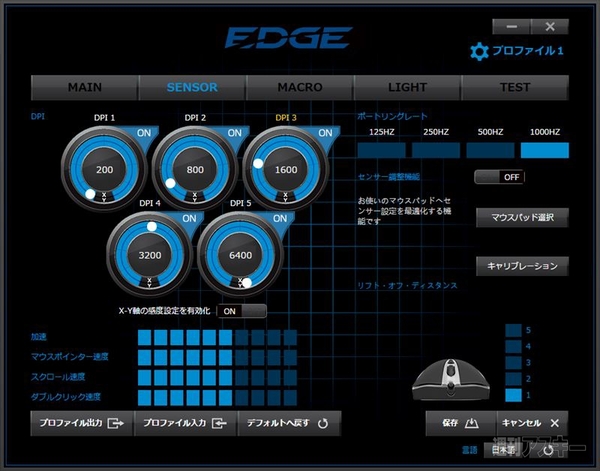The width and height of the screenshot is (600, 471).
Task: Select 1000HZ polling rate
Action: (x=545, y=150)
